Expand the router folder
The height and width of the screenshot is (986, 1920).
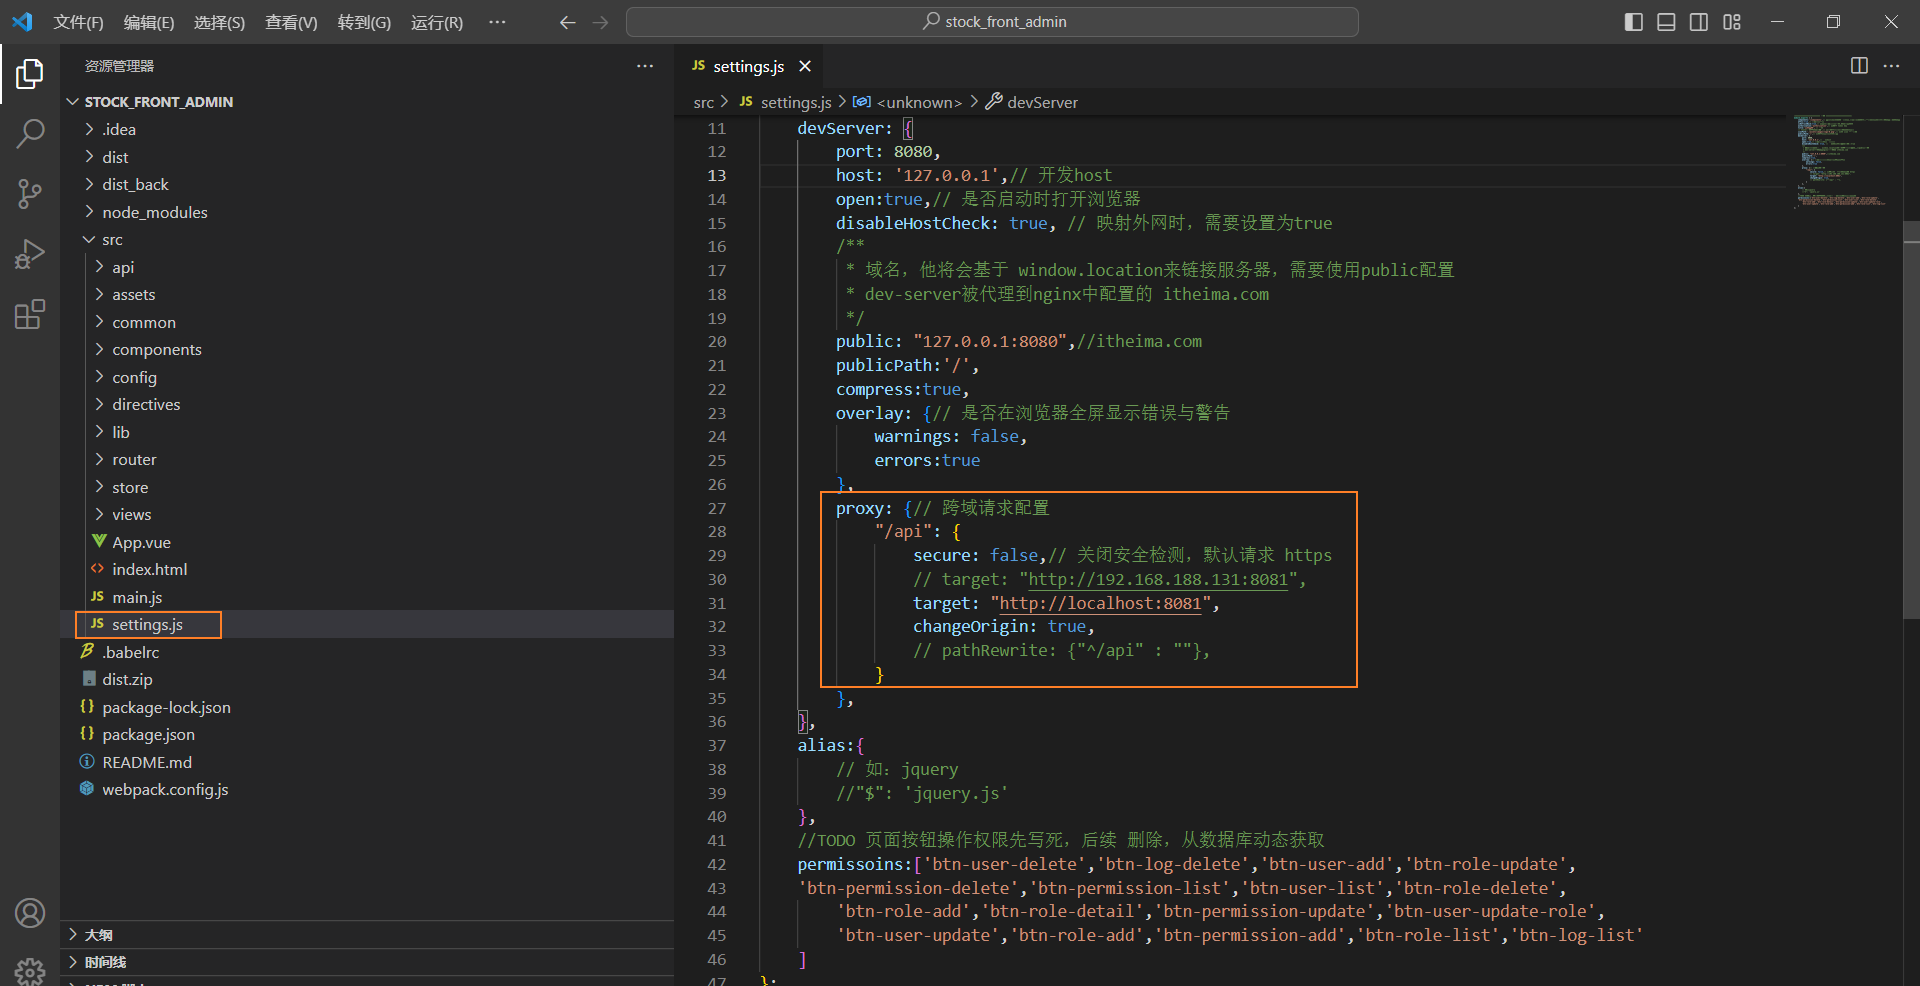[x=367, y=459]
